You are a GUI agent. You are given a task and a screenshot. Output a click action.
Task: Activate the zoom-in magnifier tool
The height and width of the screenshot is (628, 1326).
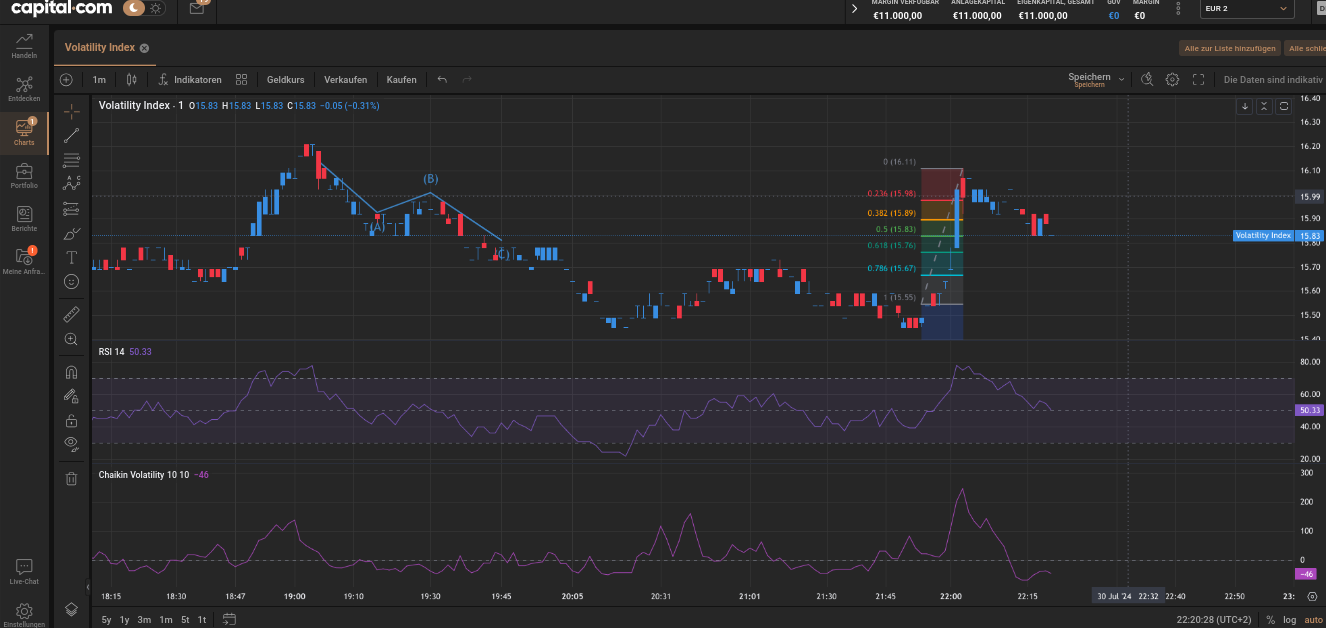[71, 339]
